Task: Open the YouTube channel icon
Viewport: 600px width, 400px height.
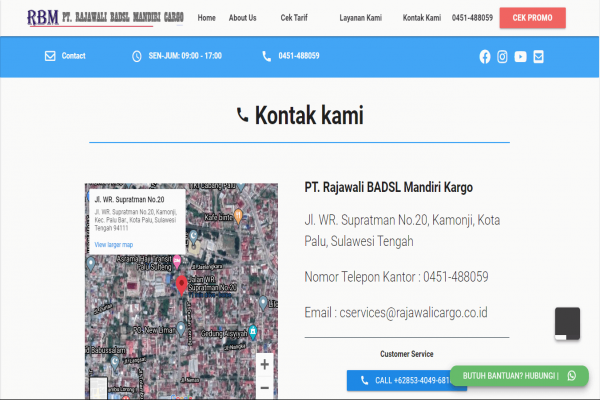Action: [521, 57]
